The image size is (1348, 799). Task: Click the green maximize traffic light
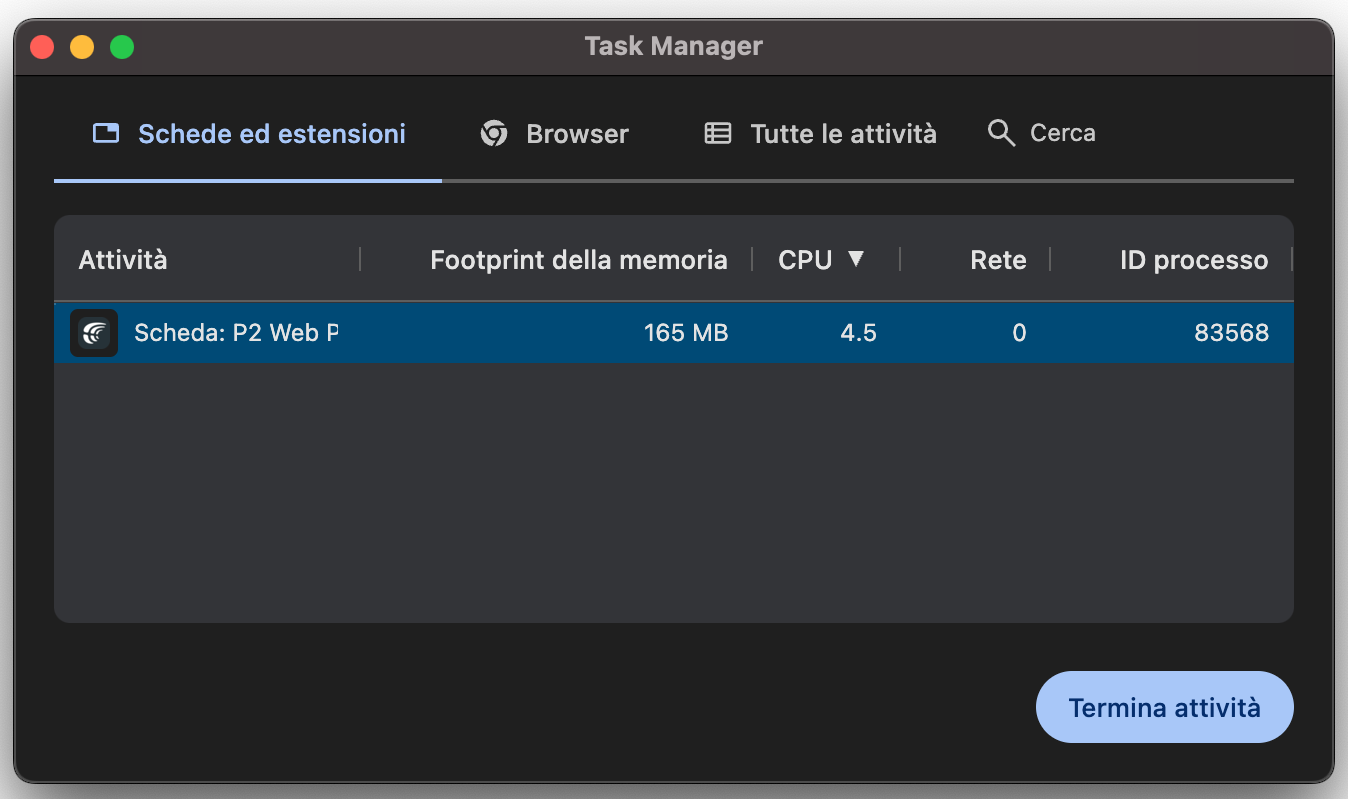pyautogui.click(x=121, y=46)
